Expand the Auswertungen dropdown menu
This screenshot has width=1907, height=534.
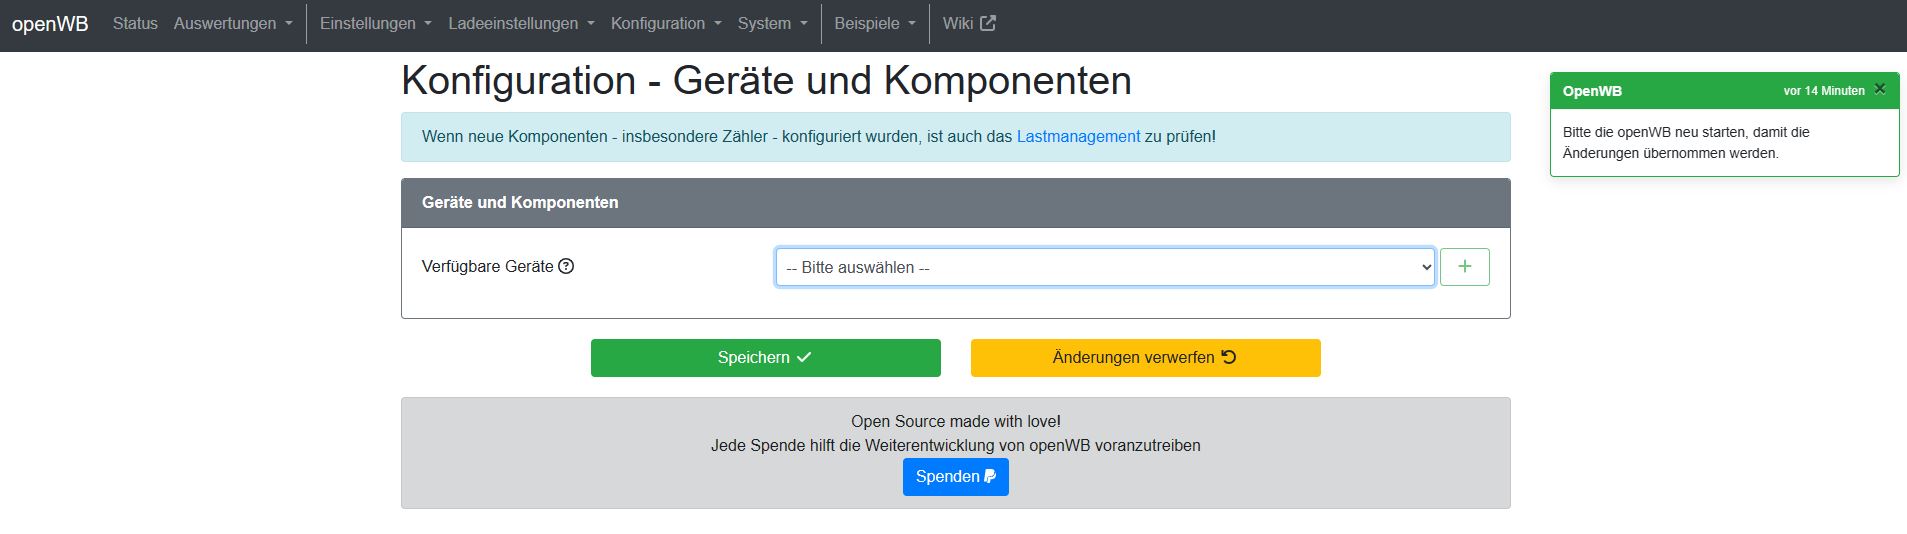click(233, 23)
